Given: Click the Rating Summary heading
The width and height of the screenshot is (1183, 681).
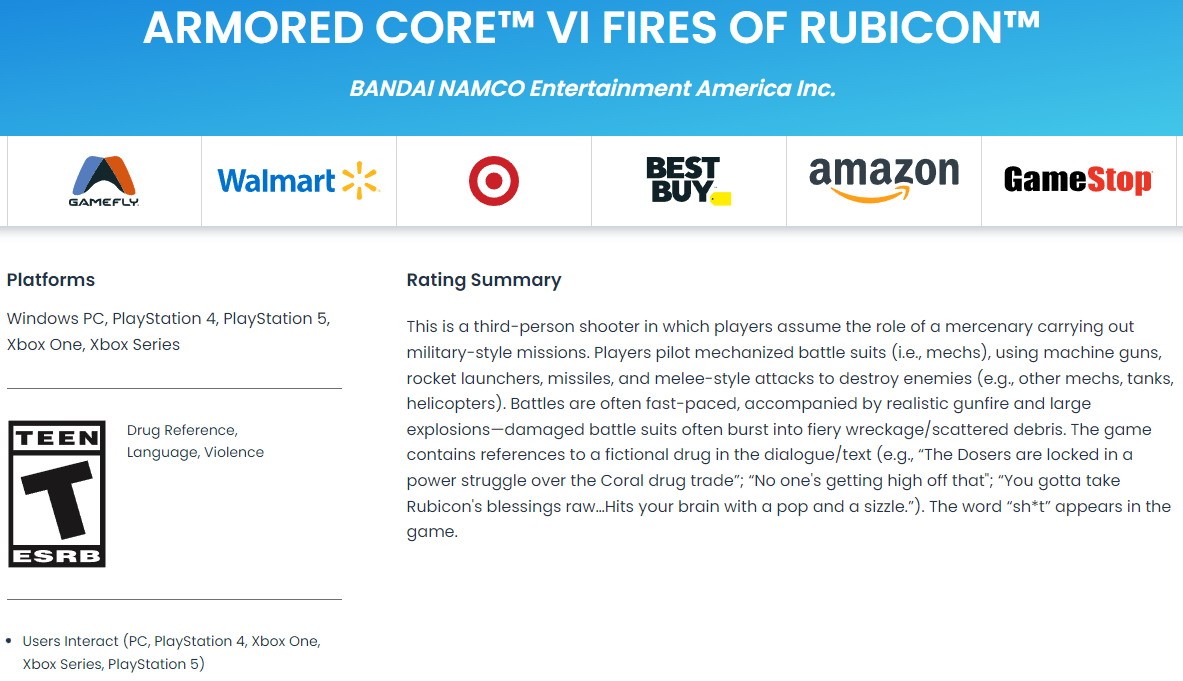Looking at the screenshot, I should [x=484, y=280].
